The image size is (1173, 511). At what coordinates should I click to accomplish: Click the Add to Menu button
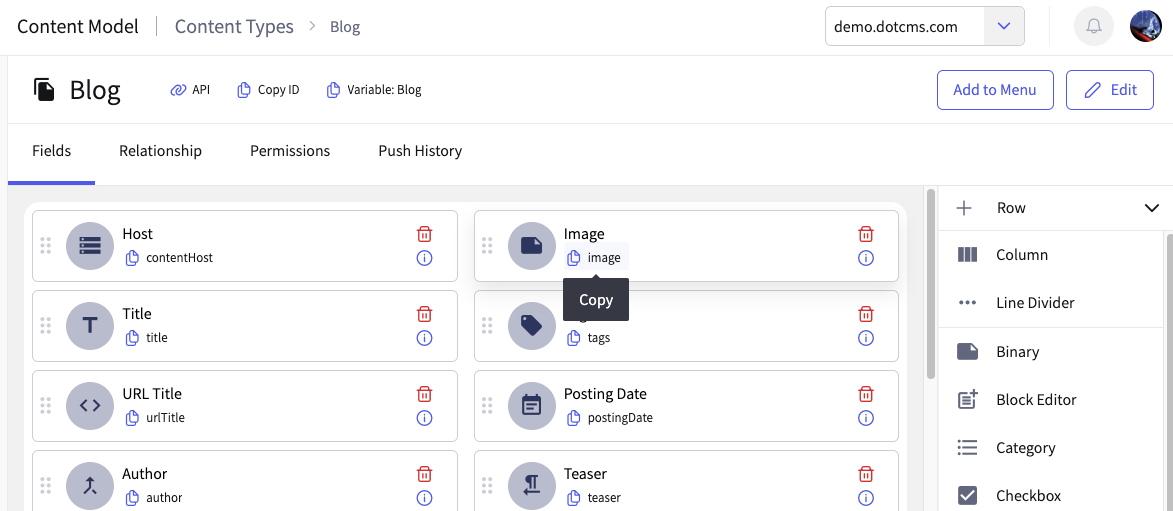[994, 90]
